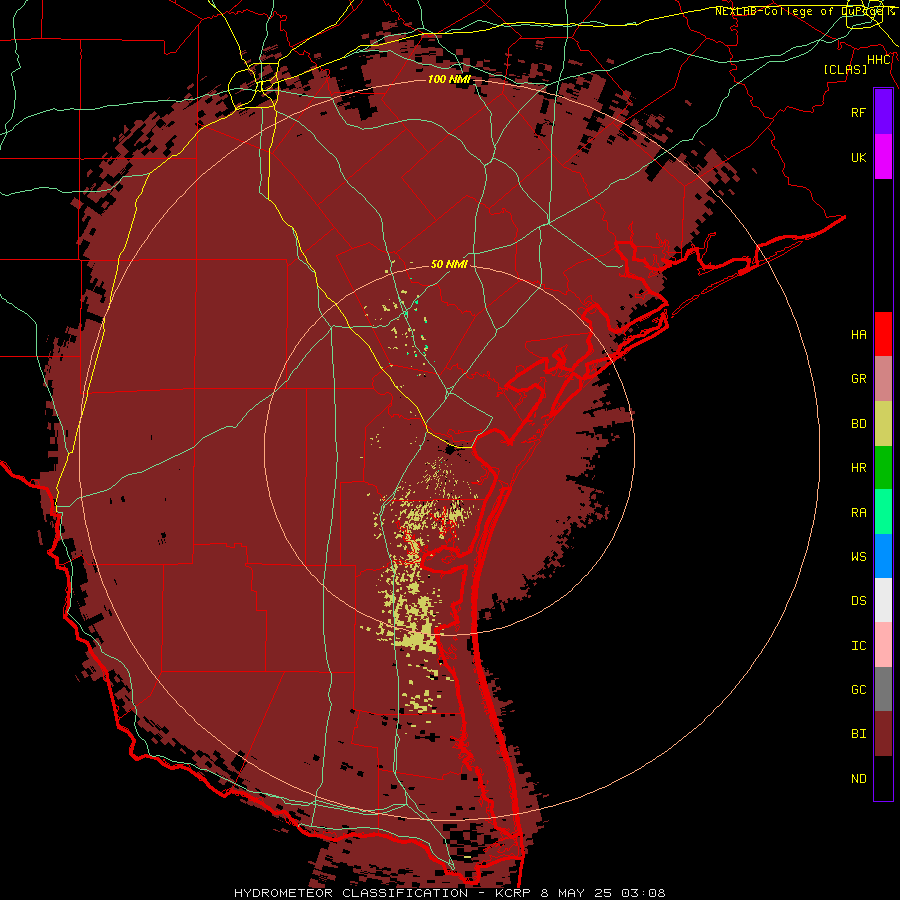This screenshot has height=900, width=900.
Task: Click the KCRP station identifier
Action: tap(513, 893)
